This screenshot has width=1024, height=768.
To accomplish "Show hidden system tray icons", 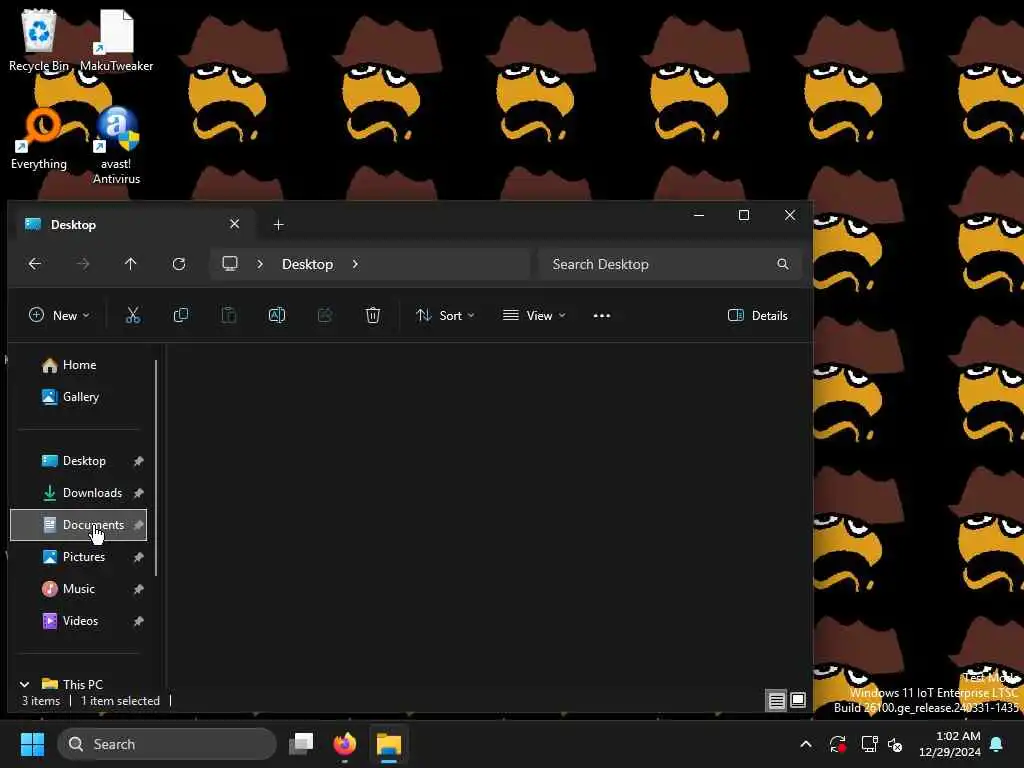I will pyautogui.click(x=806, y=744).
